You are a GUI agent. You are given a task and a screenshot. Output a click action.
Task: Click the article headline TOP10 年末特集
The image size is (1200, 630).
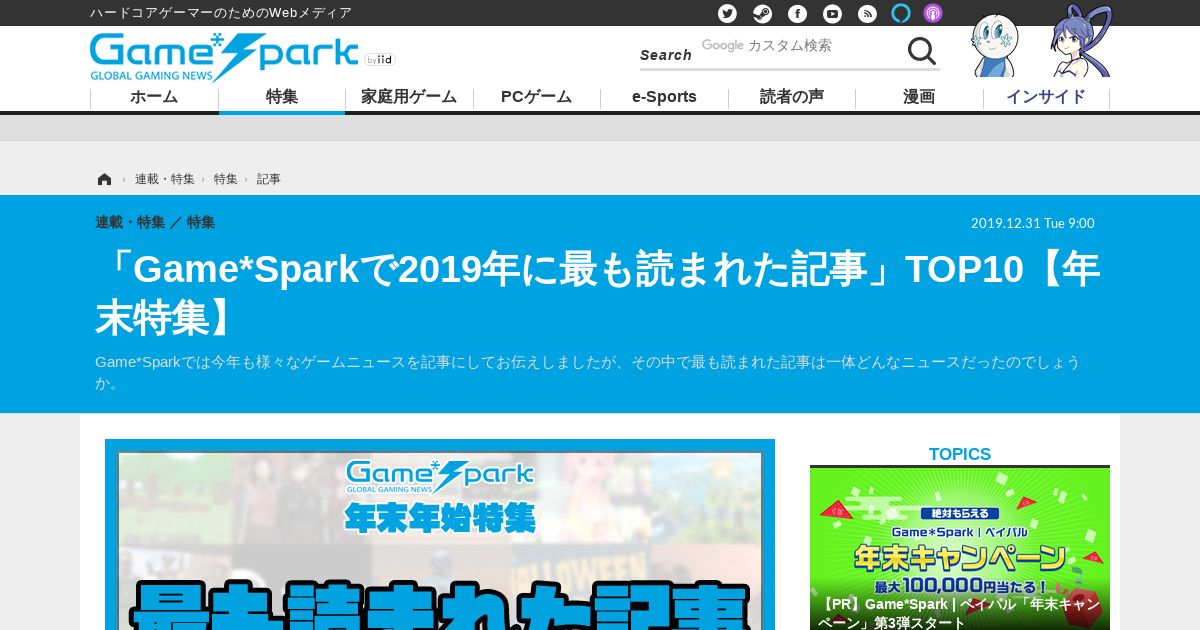[x=598, y=294]
